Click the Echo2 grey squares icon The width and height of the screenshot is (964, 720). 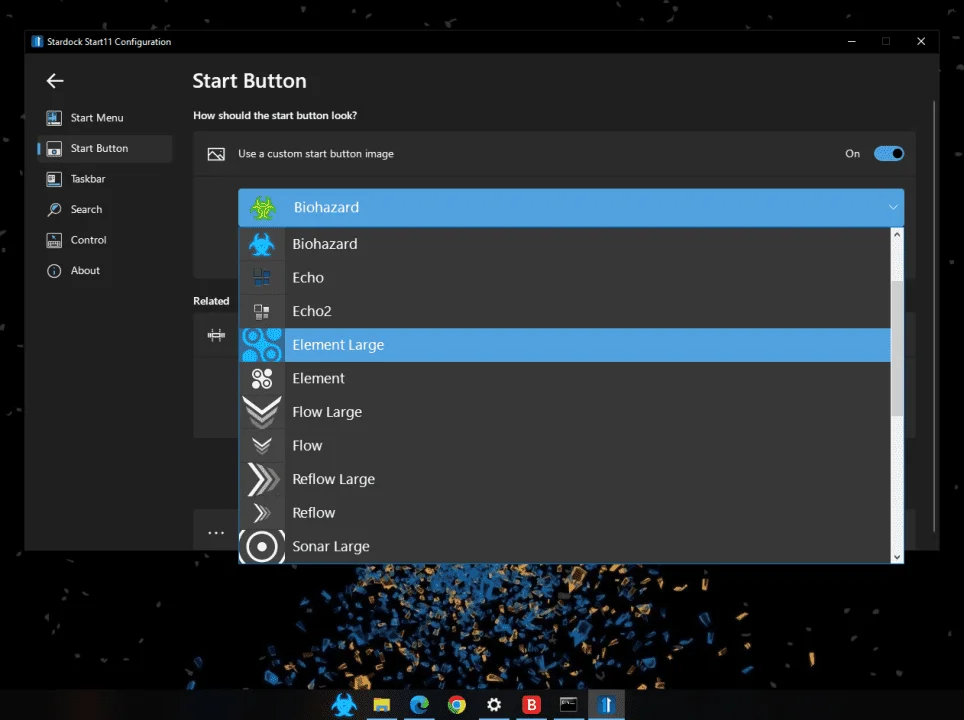262,311
